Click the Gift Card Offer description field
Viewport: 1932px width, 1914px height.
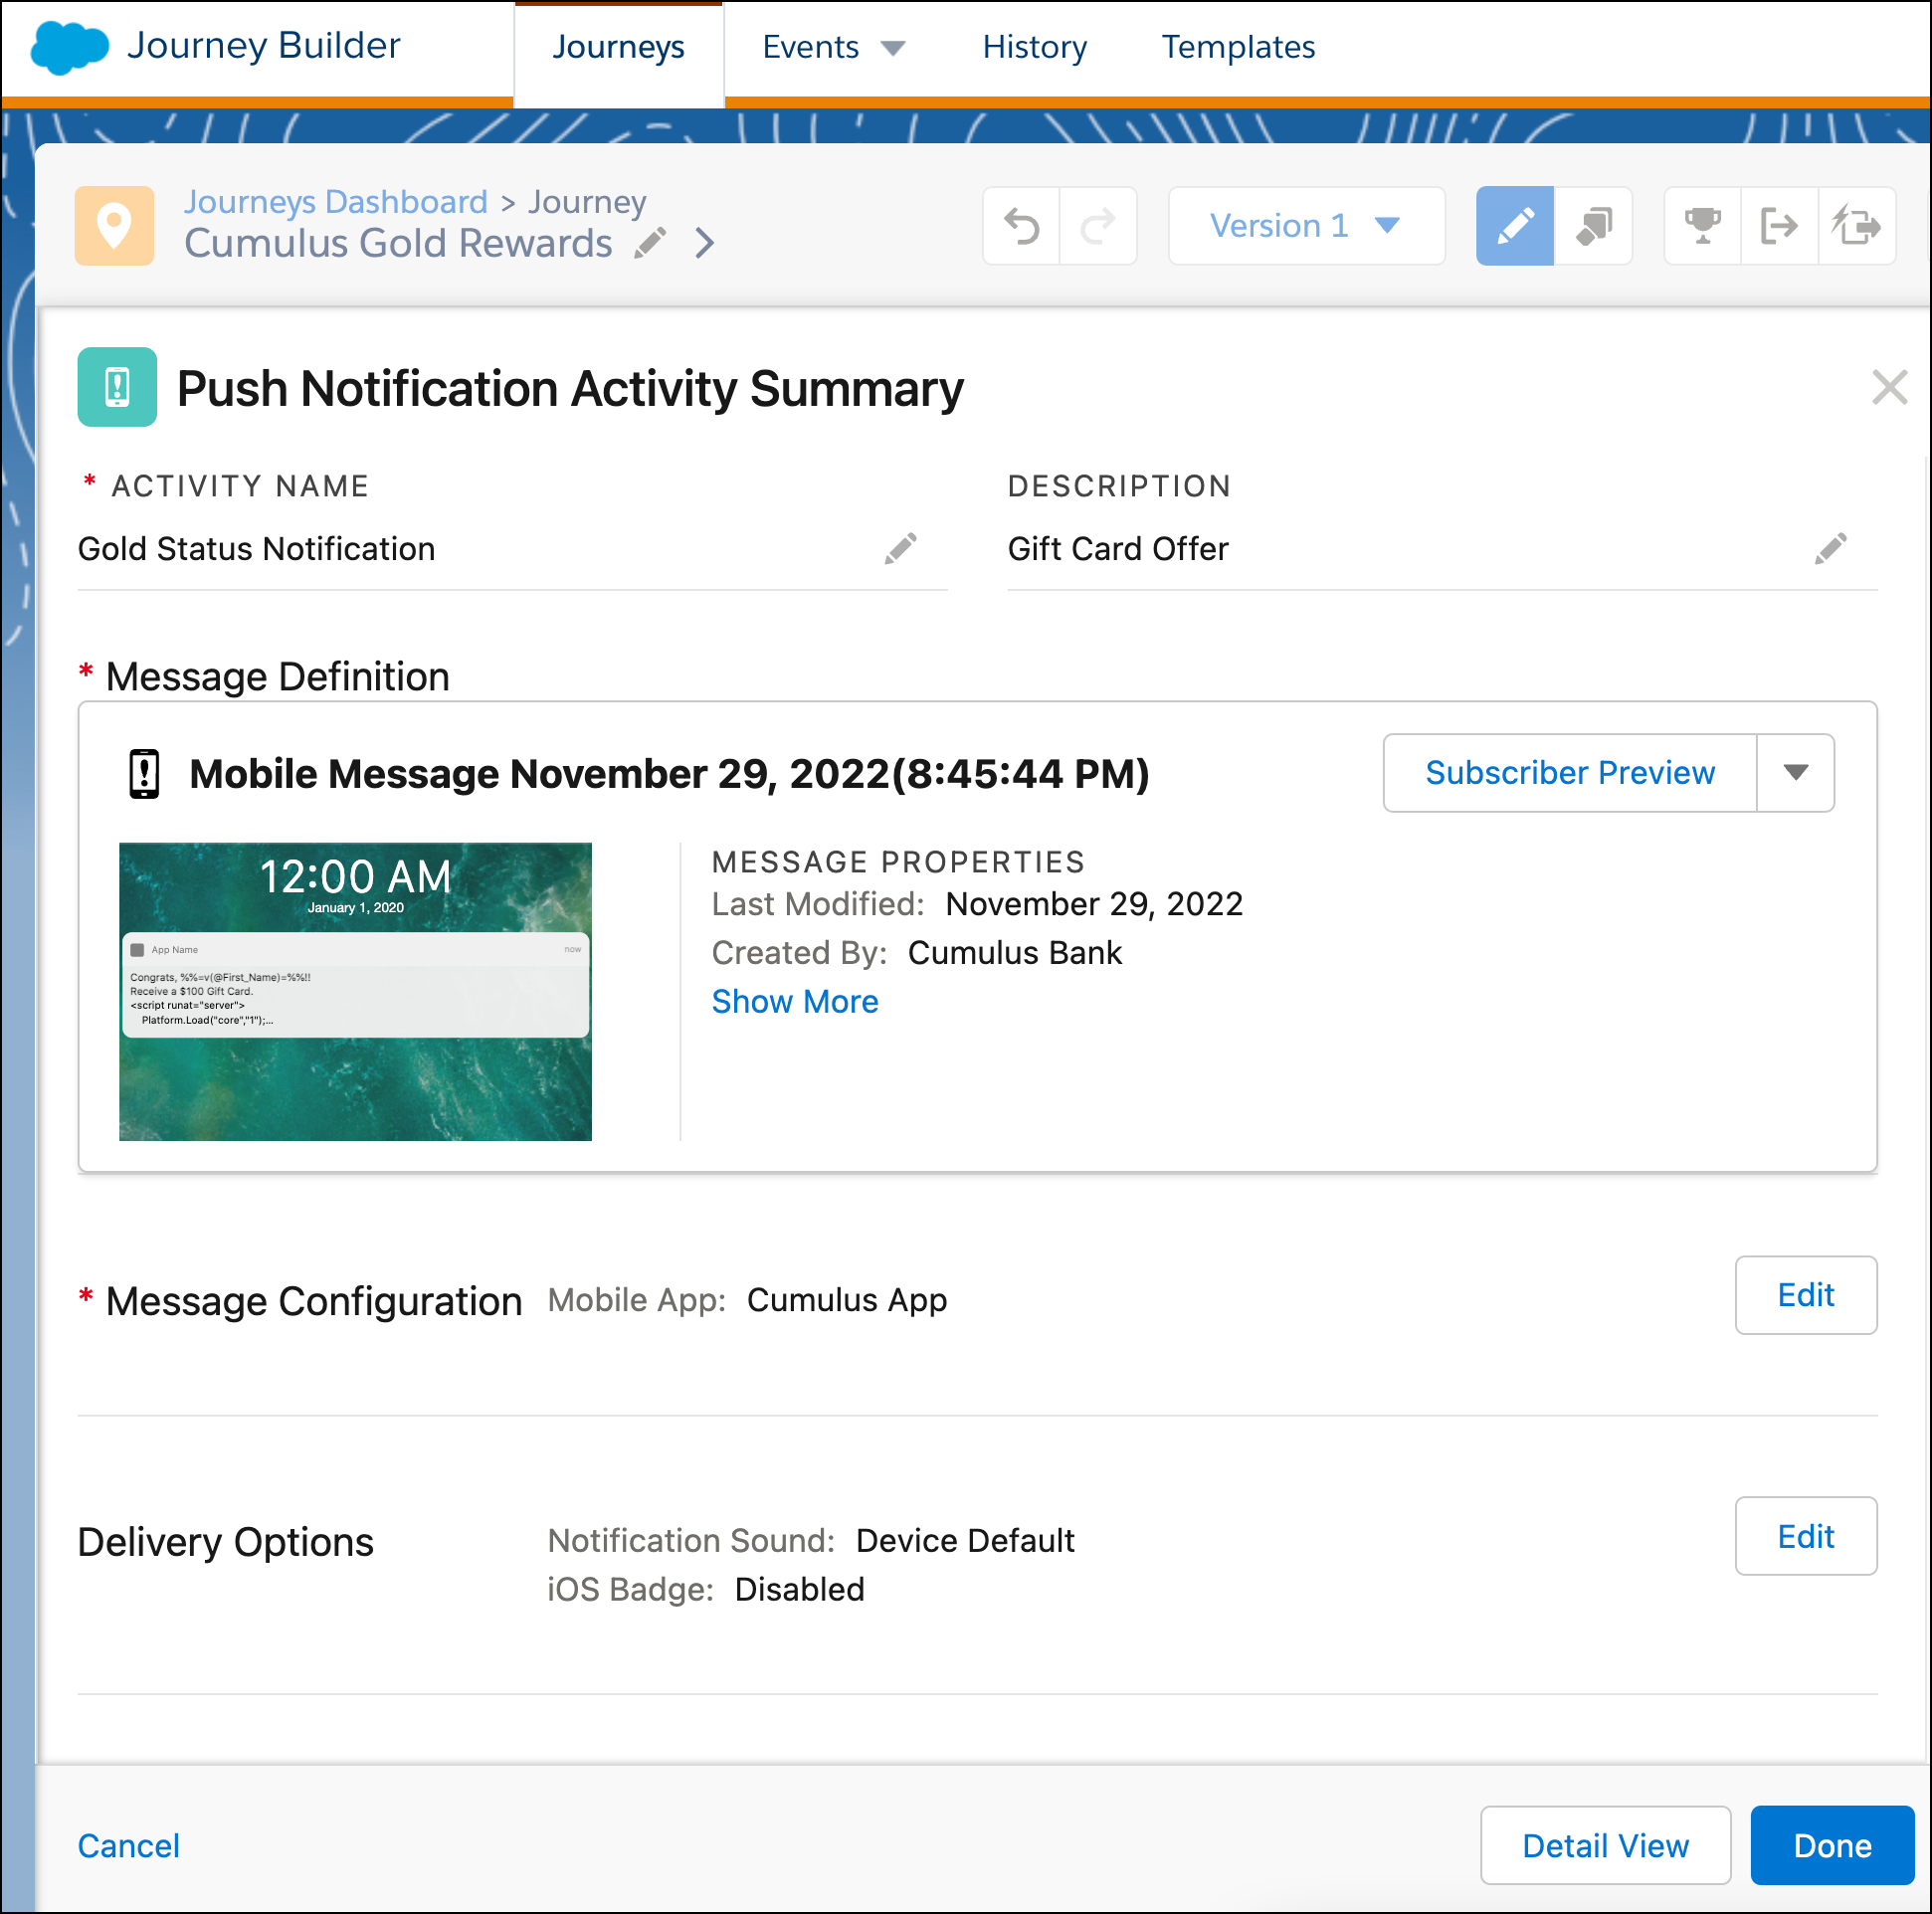coord(1442,549)
